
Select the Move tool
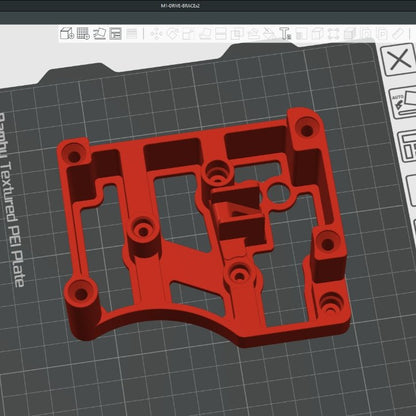coord(156,34)
